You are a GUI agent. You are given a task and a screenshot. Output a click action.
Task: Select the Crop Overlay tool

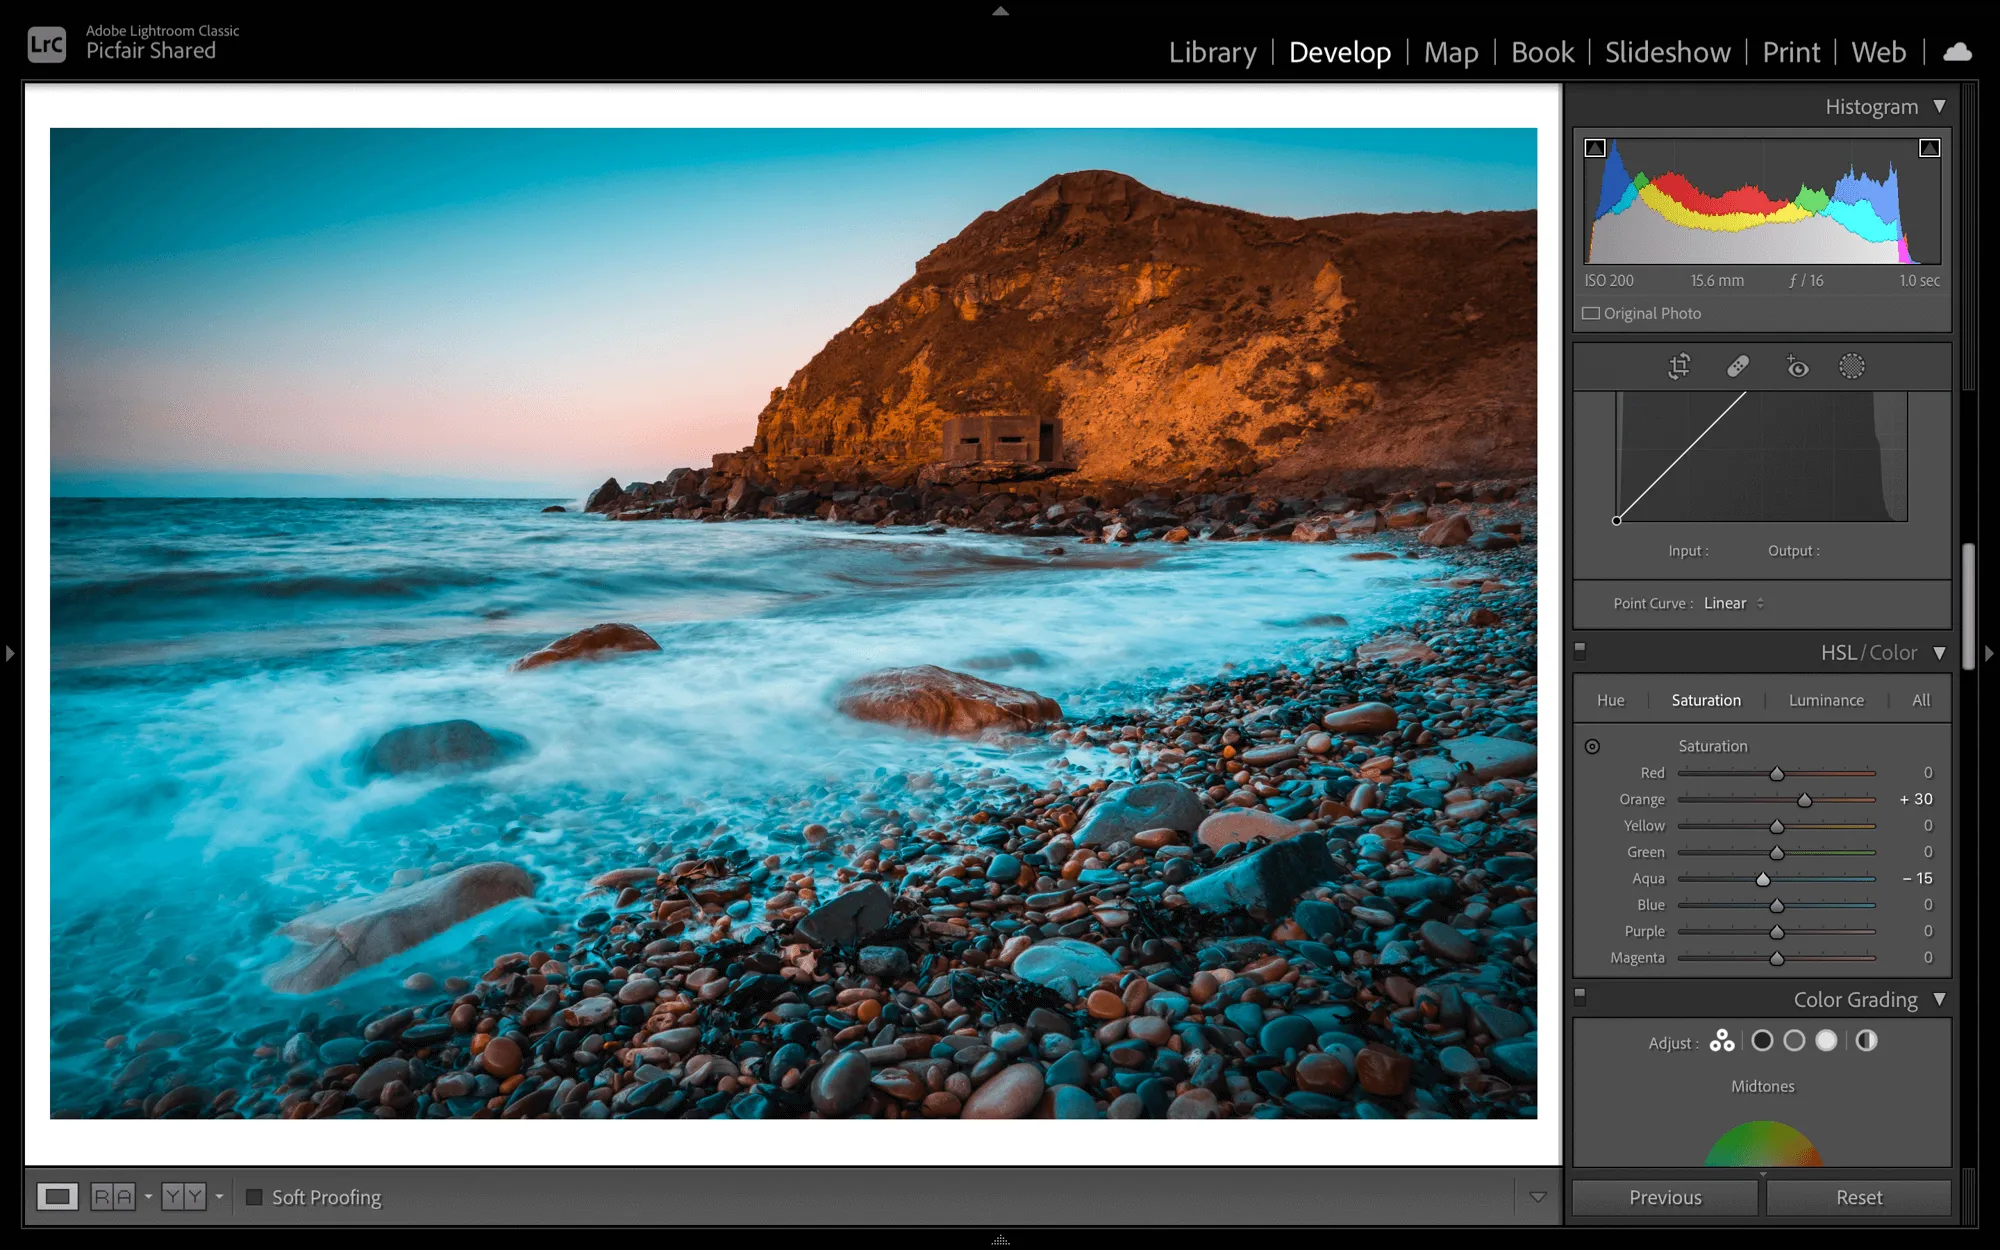click(1679, 366)
